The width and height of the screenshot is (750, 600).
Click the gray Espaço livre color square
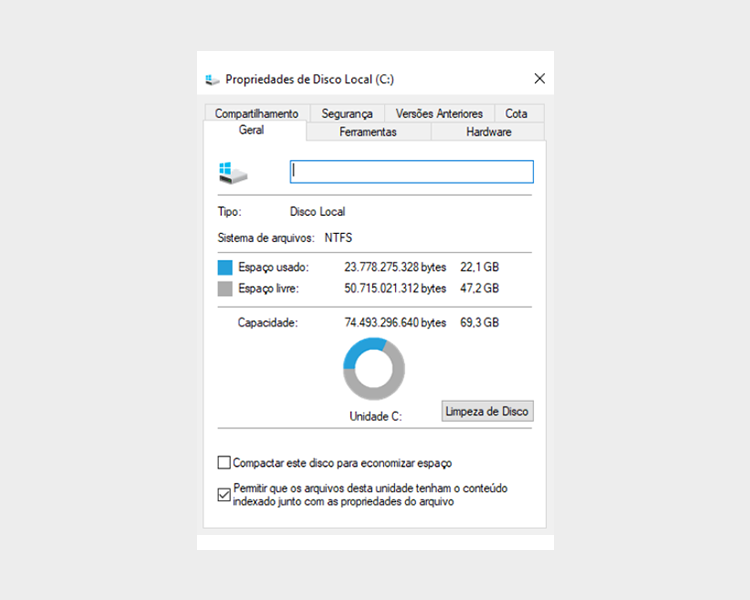coord(225,289)
